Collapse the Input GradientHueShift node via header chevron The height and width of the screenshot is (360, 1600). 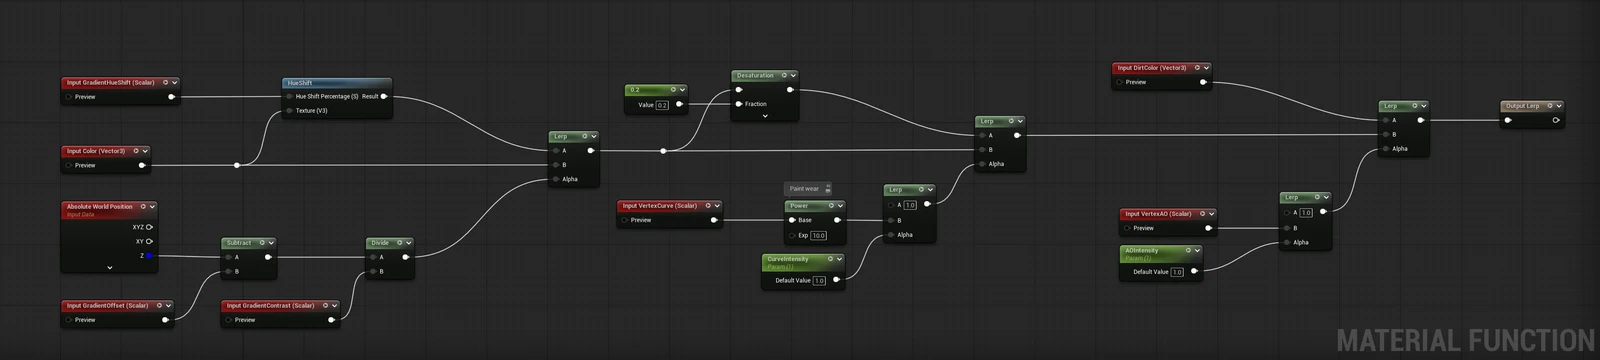175,83
